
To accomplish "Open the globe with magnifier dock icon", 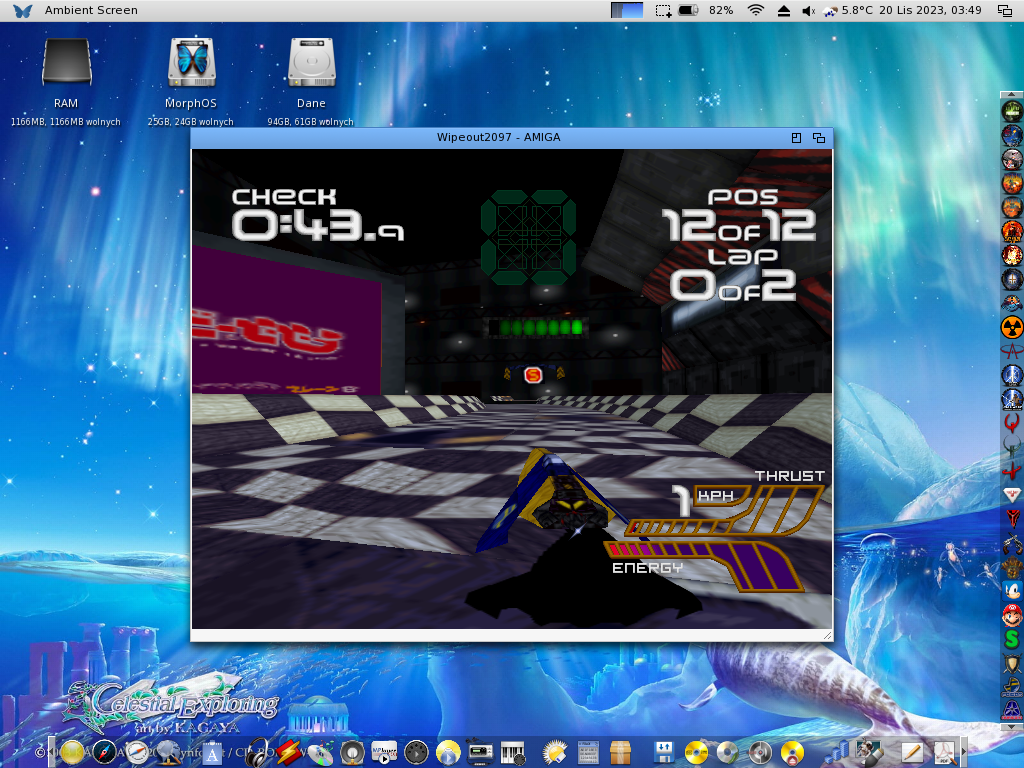I will click(168, 752).
